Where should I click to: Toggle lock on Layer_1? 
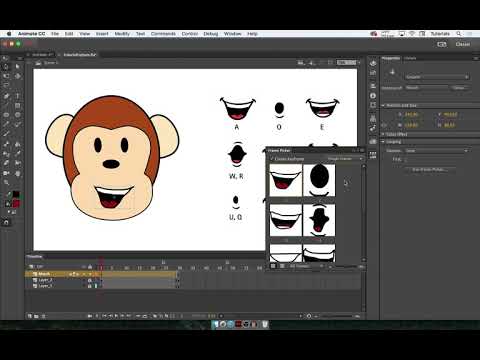(90, 286)
